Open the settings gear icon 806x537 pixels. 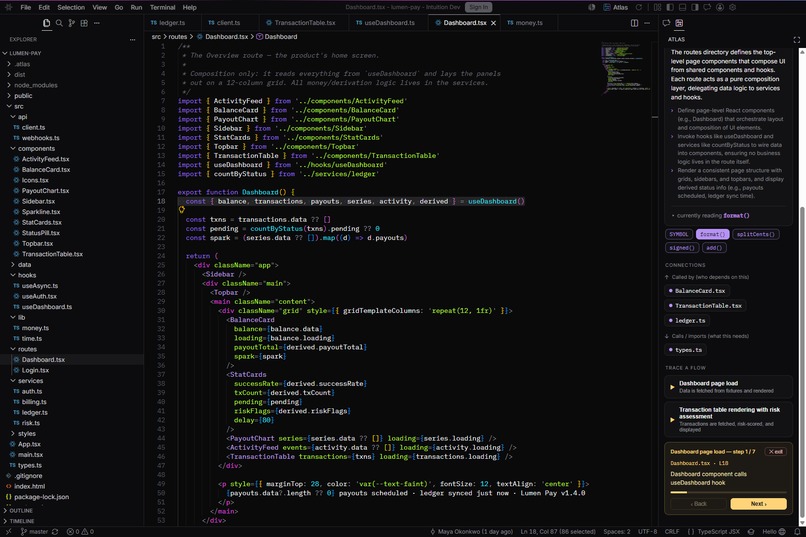[732, 7]
